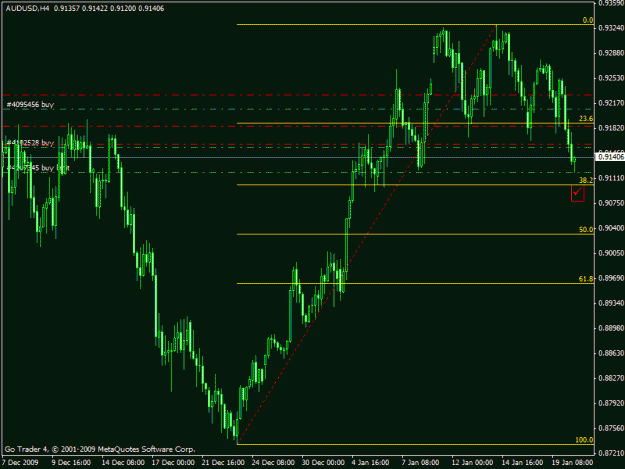The image size is (625, 469).
Task: Click time axis label 30 Dec 00:00
Action: pyautogui.click(x=323, y=463)
